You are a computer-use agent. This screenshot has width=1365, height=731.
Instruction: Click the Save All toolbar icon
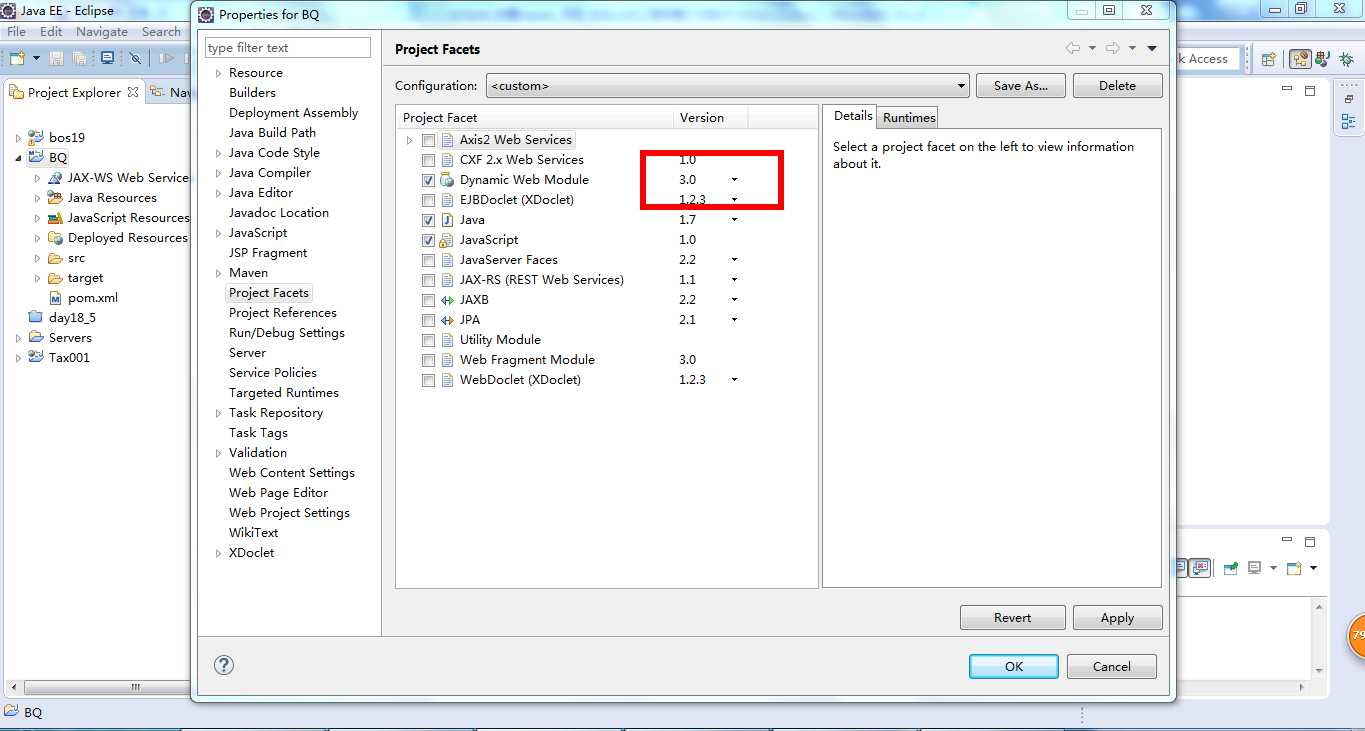click(77, 59)
